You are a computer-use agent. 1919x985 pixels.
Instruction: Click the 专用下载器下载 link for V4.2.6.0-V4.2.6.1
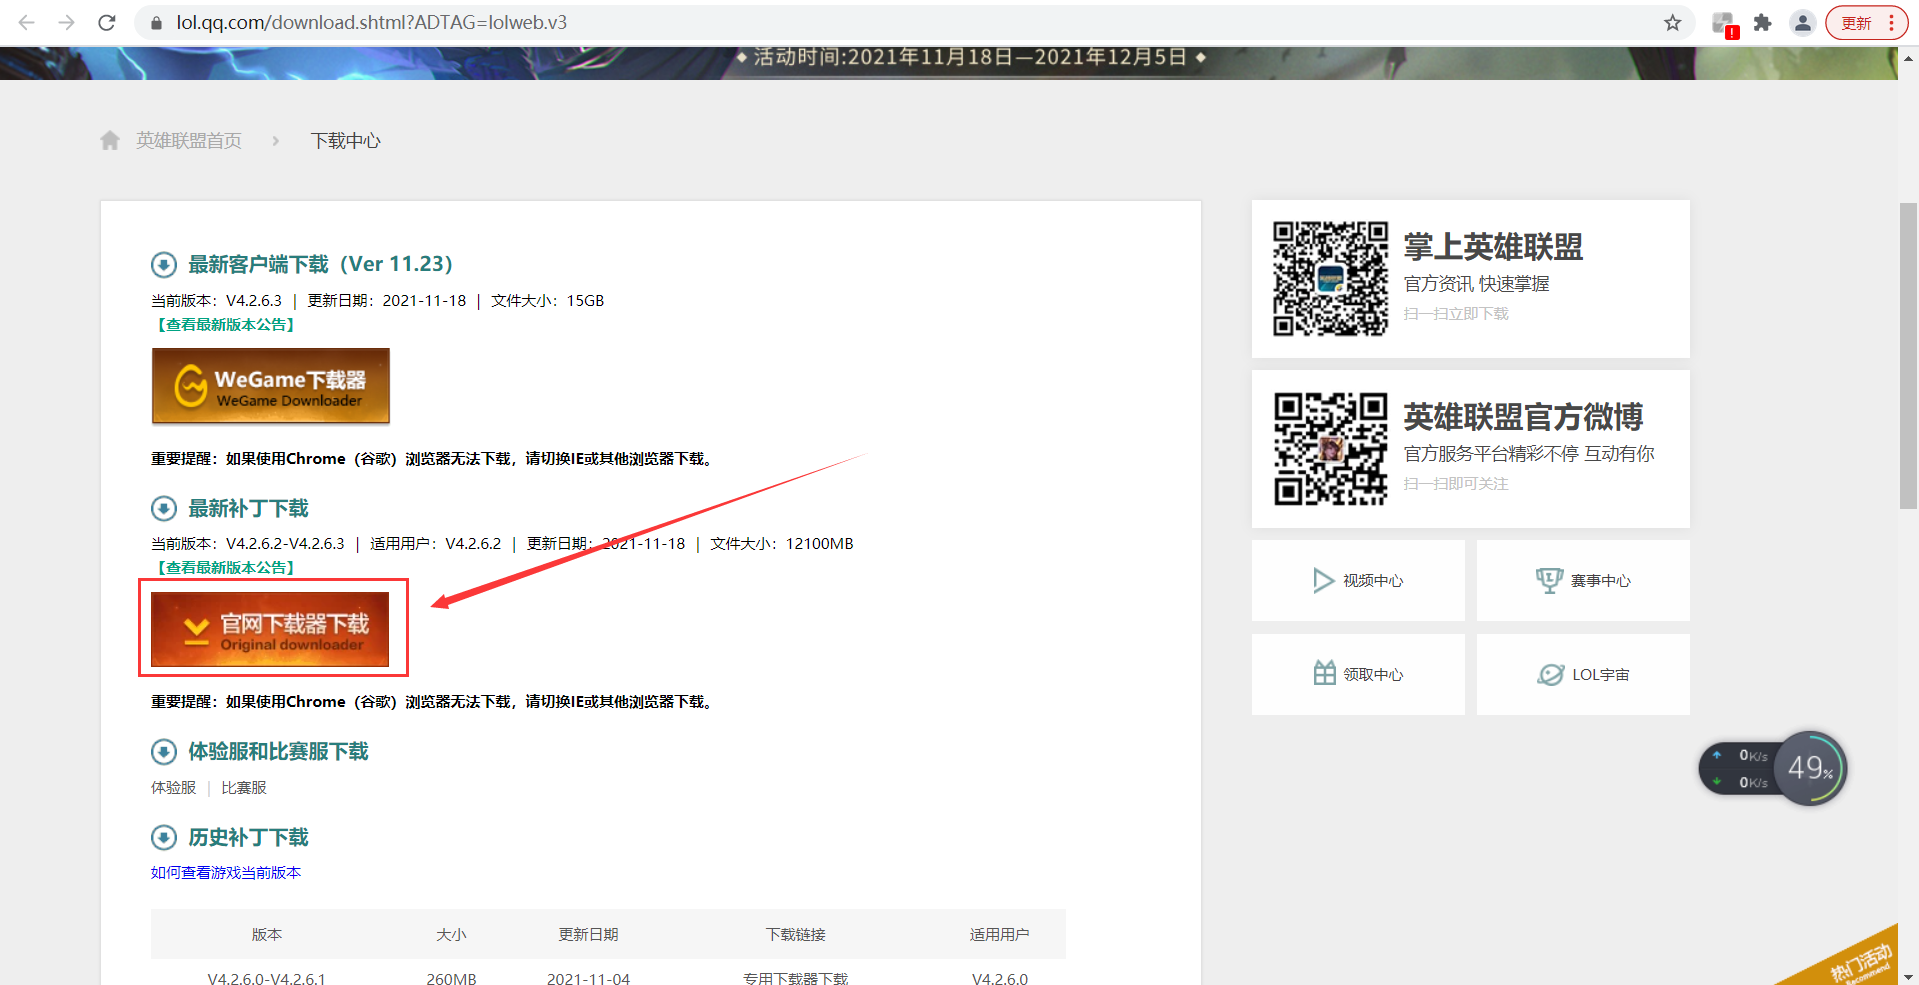click(795, 979)
